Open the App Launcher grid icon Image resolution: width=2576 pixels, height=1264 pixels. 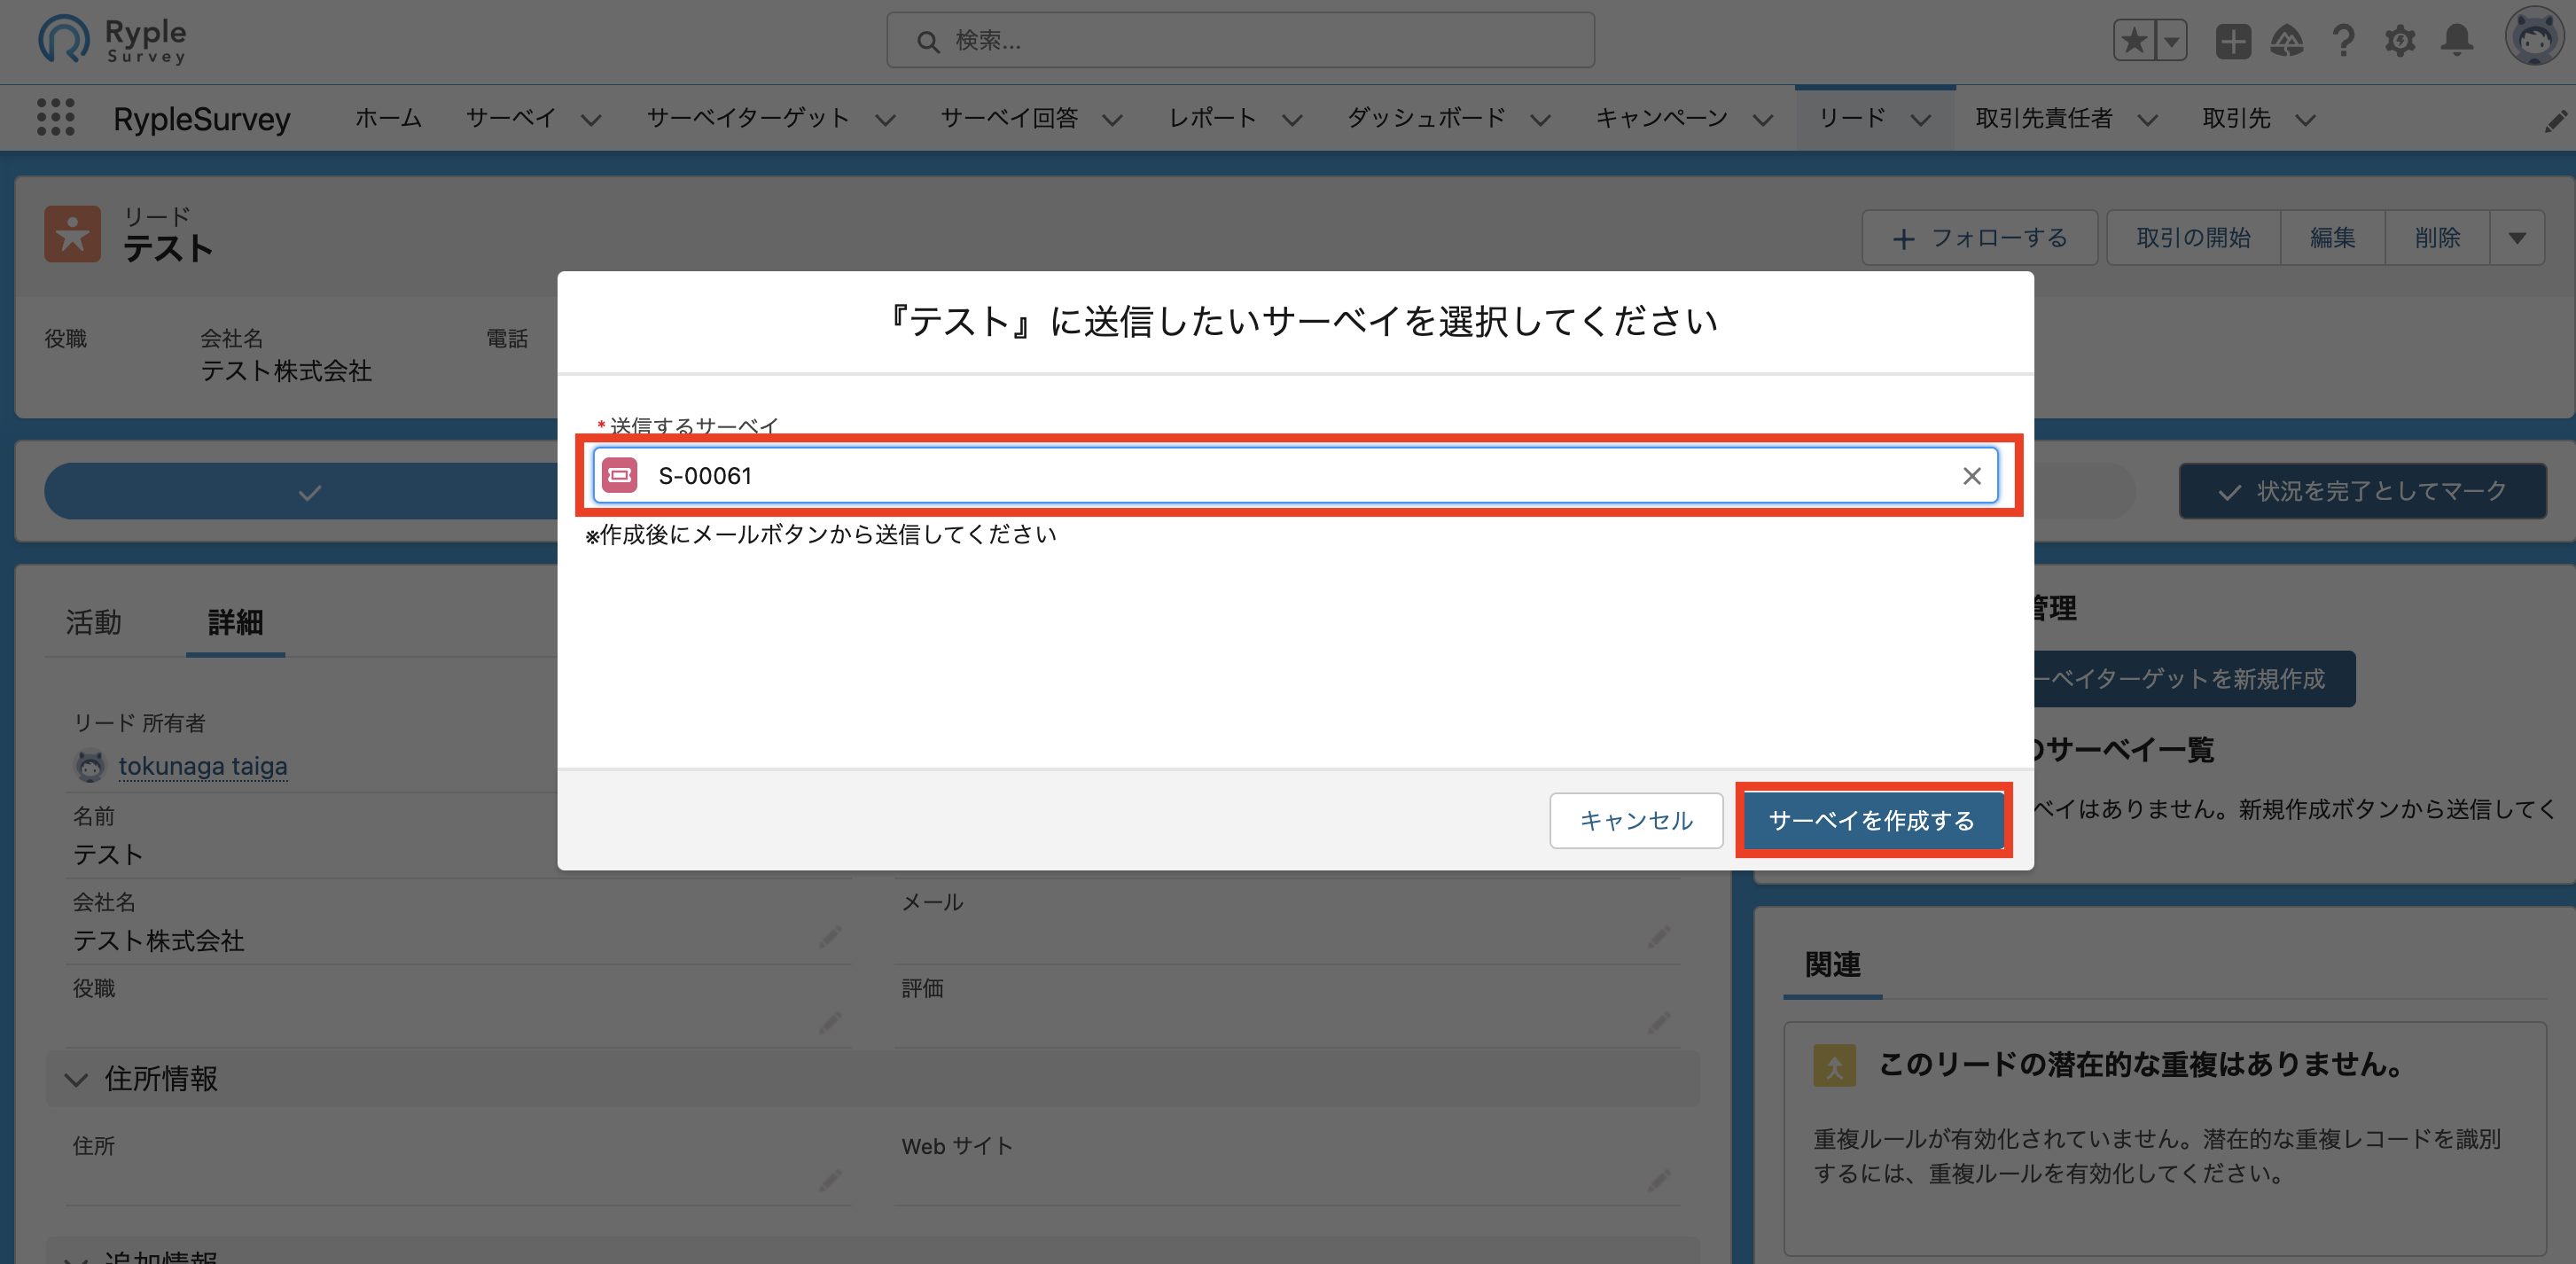coord(55,118)
